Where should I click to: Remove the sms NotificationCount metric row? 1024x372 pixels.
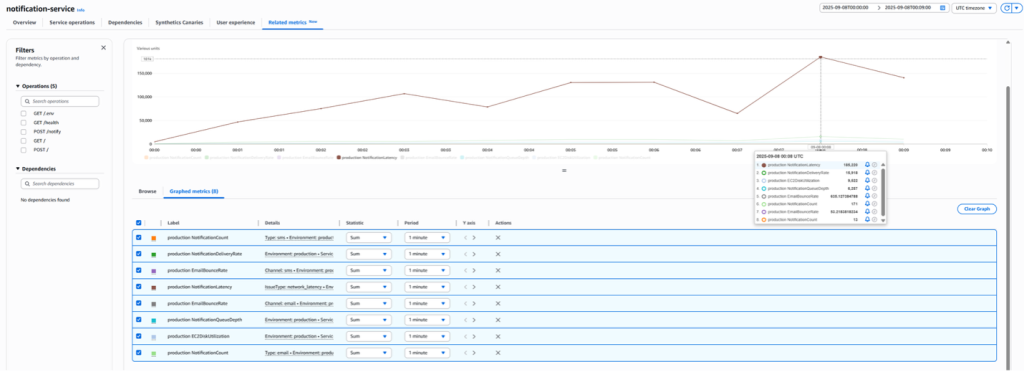coord(498,238)
